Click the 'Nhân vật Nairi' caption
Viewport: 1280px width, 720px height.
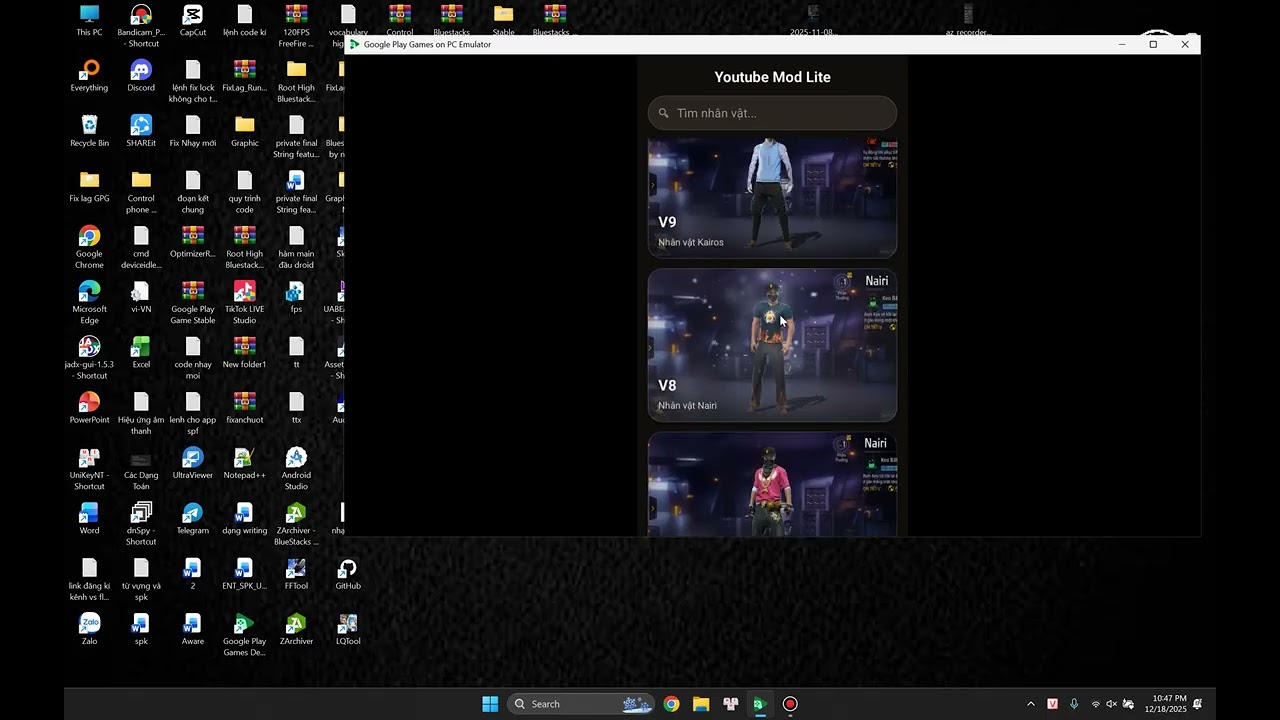coord(687,405)
